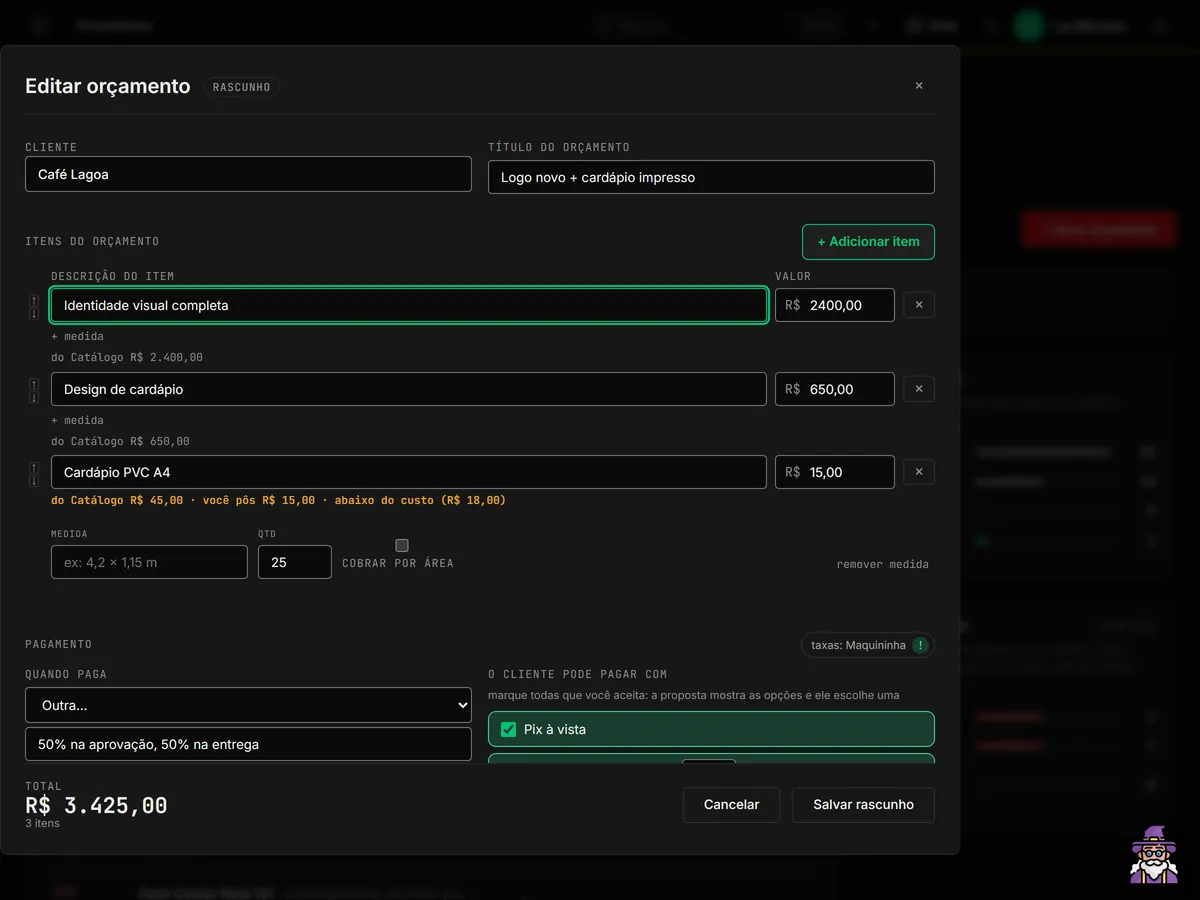Viewport: 1200px width, 900px height.
Task: Cancel editing the budget
Action: tap(731, 805)
